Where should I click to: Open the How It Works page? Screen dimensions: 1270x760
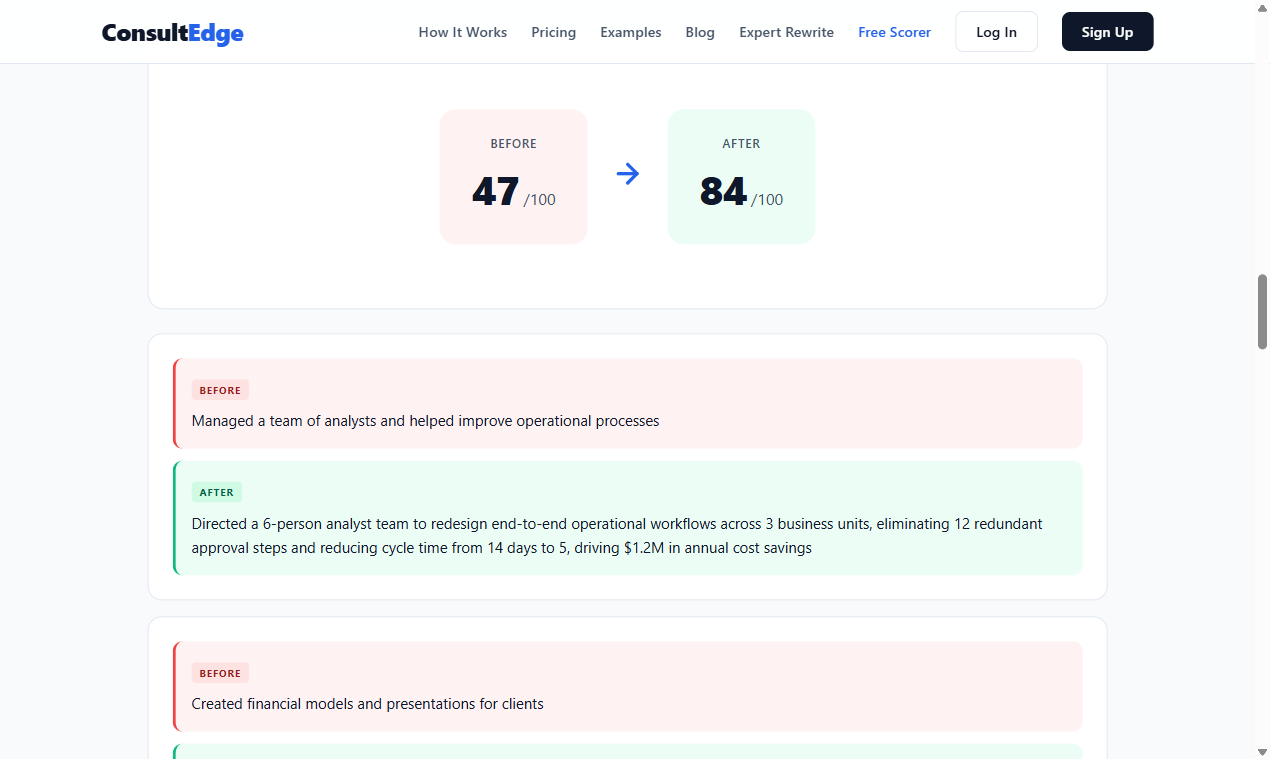[x=462, y=32]
